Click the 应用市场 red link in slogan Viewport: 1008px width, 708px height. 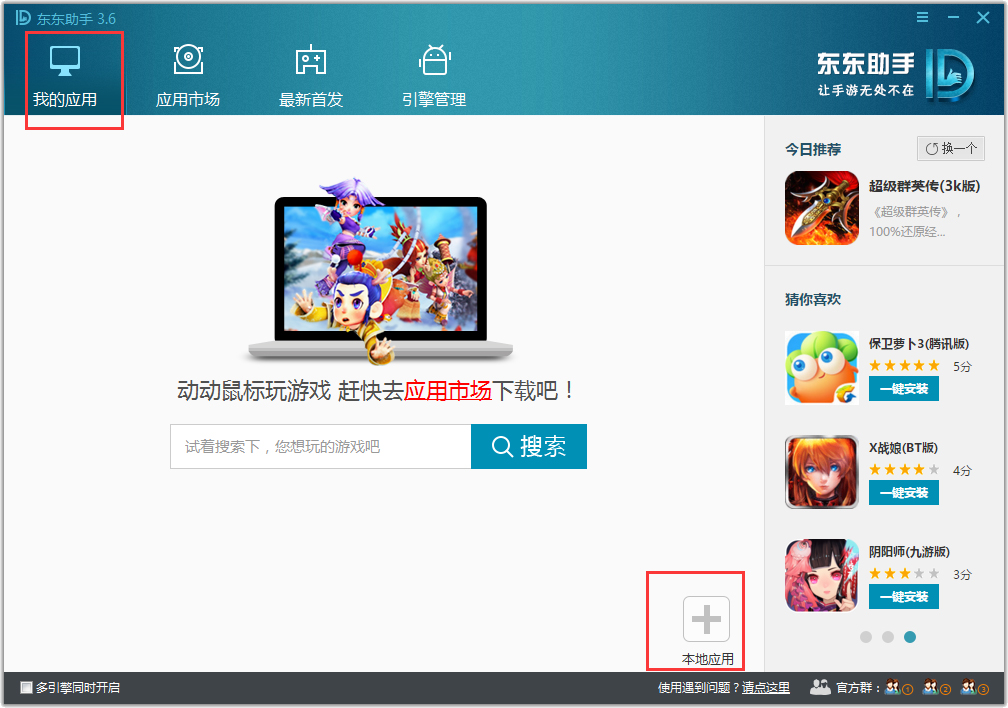click(x=447, y=390)
